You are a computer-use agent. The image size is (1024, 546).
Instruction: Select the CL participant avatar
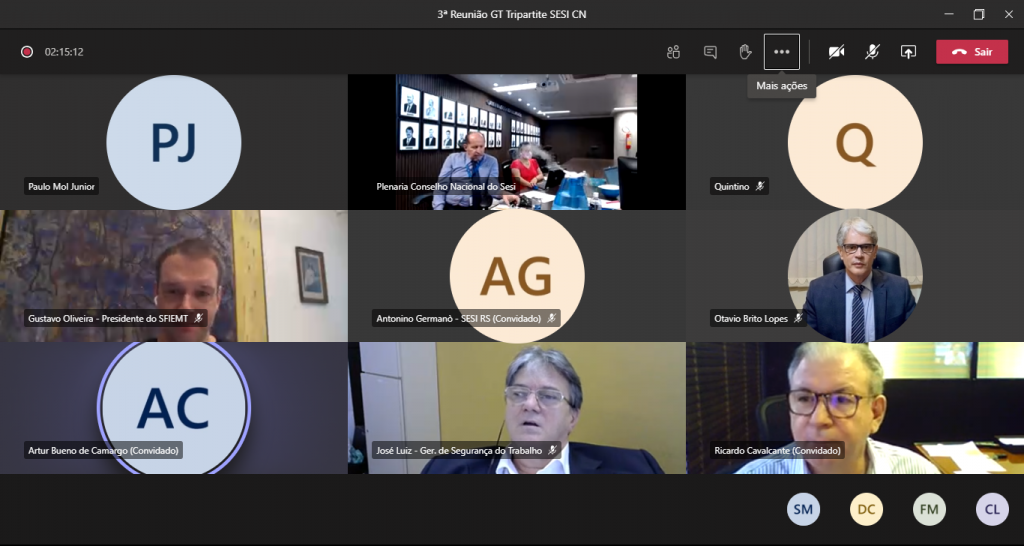tap(992, 509)
